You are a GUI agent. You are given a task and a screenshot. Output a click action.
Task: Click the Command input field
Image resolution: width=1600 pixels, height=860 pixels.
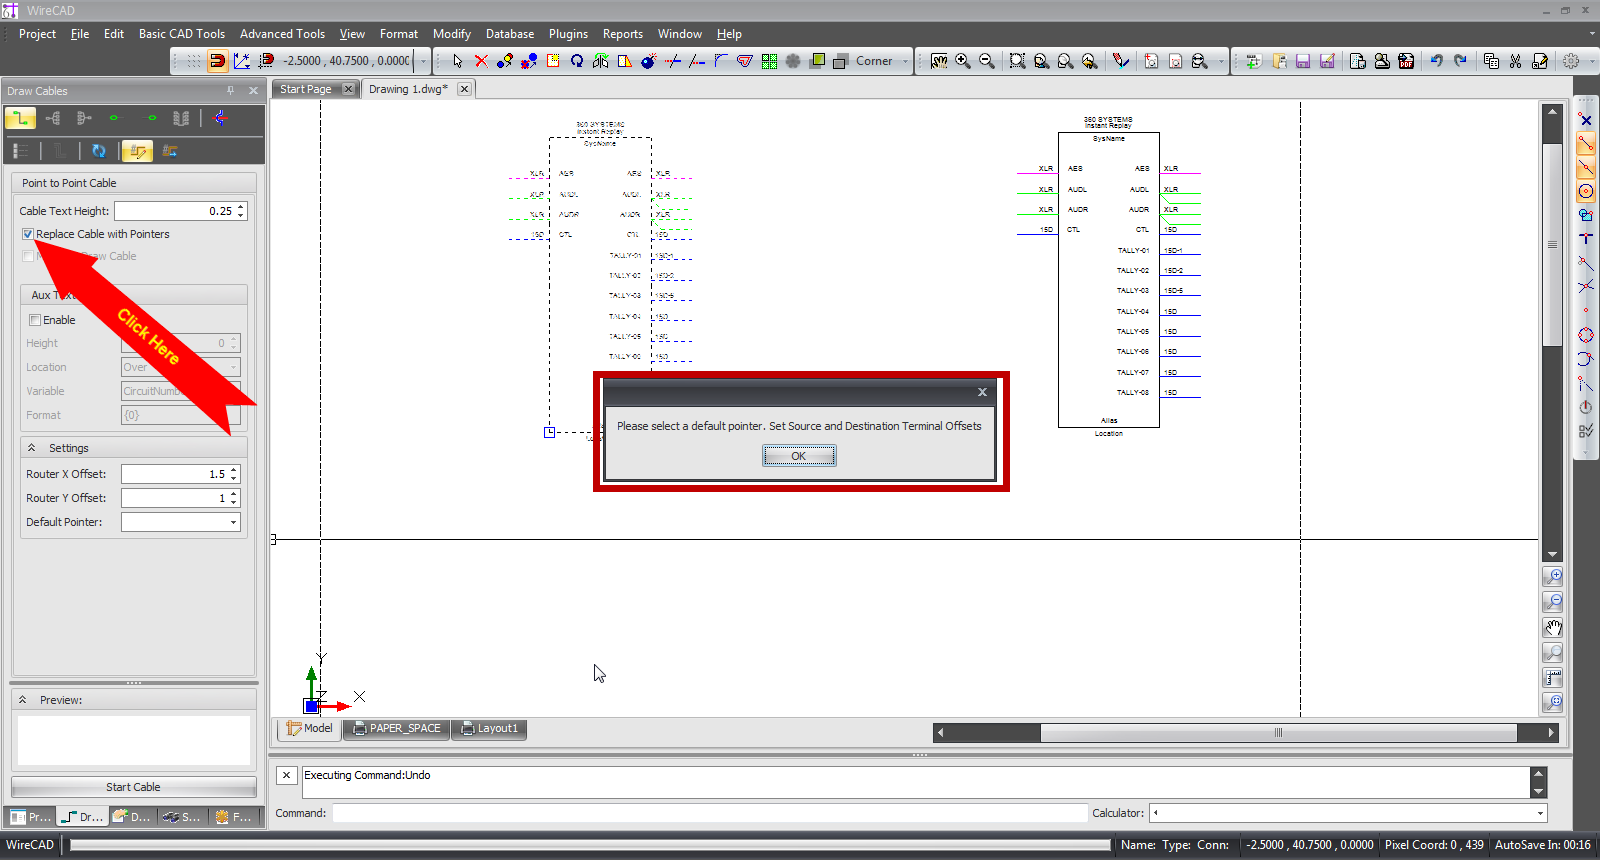(709, 813)
